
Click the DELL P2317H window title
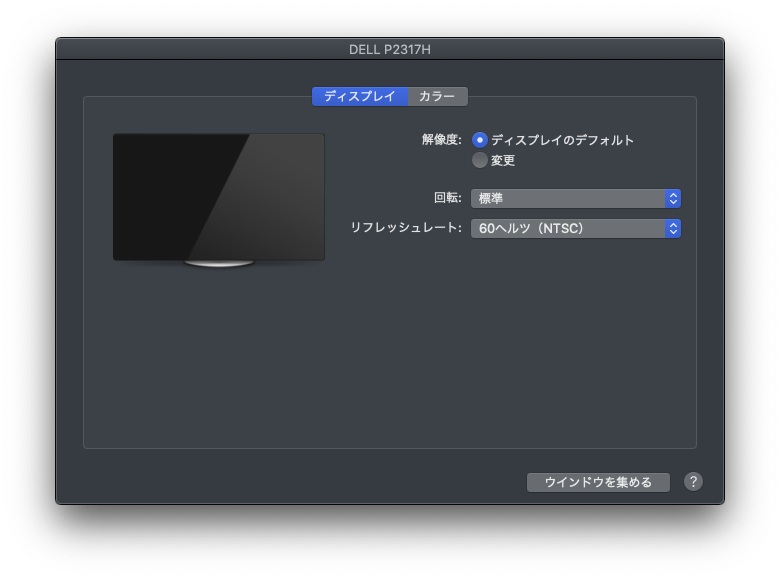(390, 50)
